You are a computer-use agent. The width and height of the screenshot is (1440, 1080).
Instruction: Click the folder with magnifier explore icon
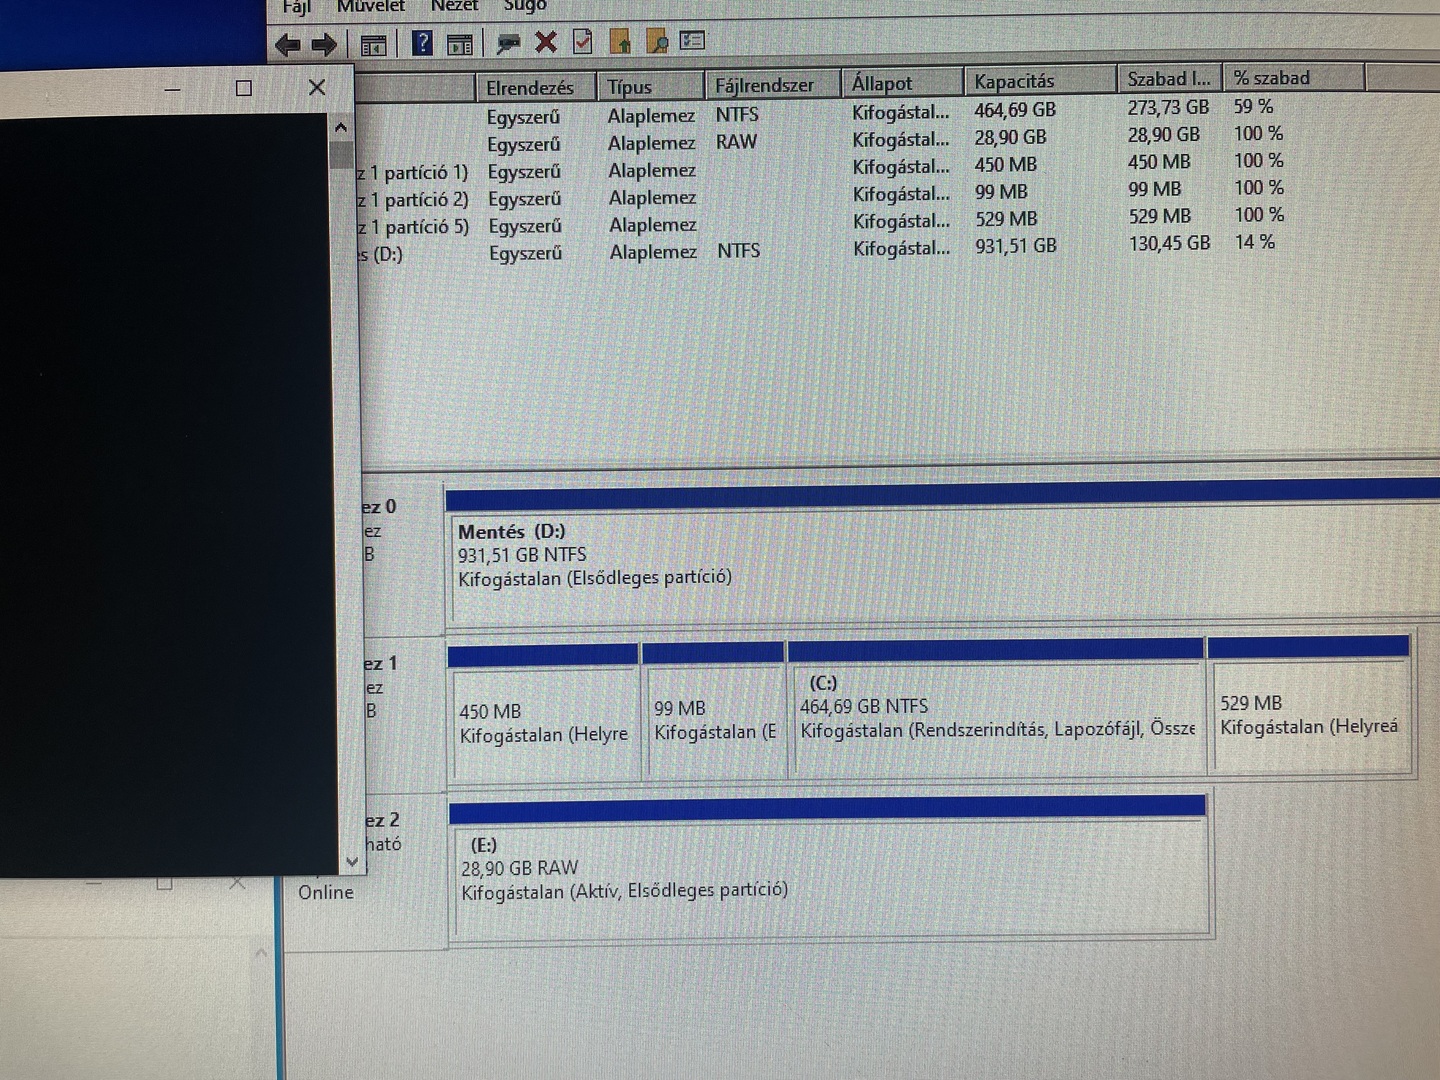(x=657, y=41)
